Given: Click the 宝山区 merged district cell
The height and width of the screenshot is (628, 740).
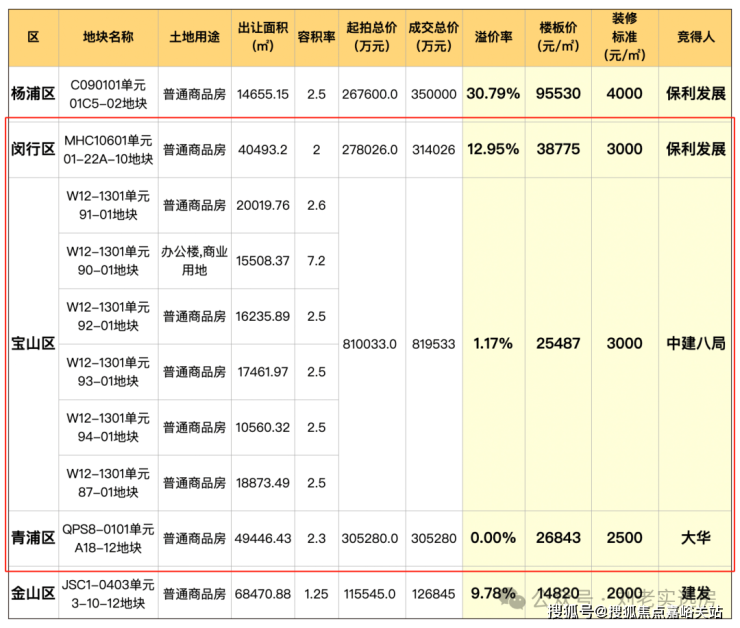Looking at the screenshot, I should pos(32,343).
